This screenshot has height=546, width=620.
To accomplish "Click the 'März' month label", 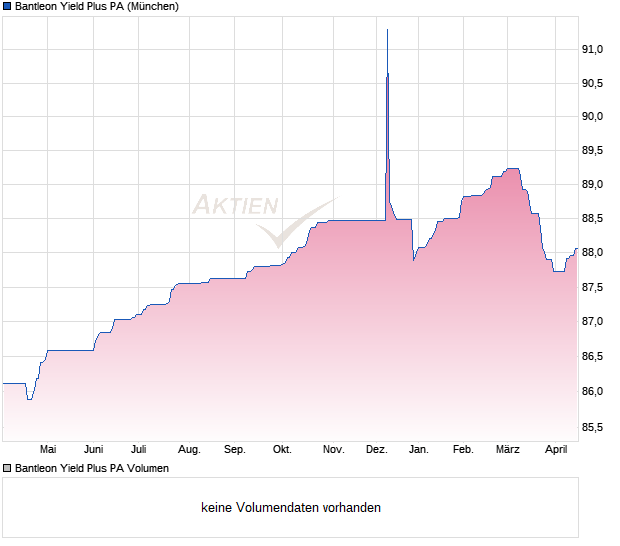I will [508, 450].
